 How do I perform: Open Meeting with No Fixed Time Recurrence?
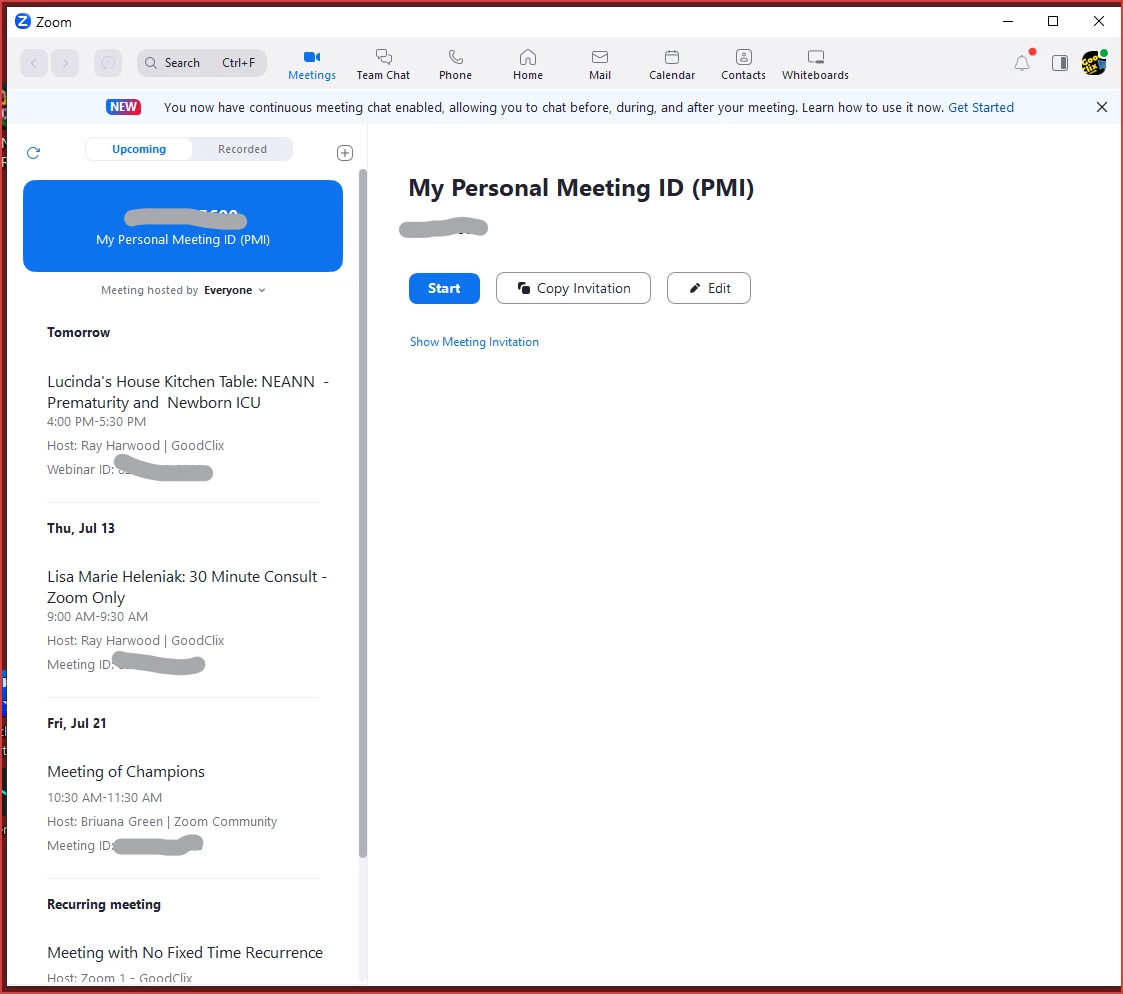[x=185, y=952]
